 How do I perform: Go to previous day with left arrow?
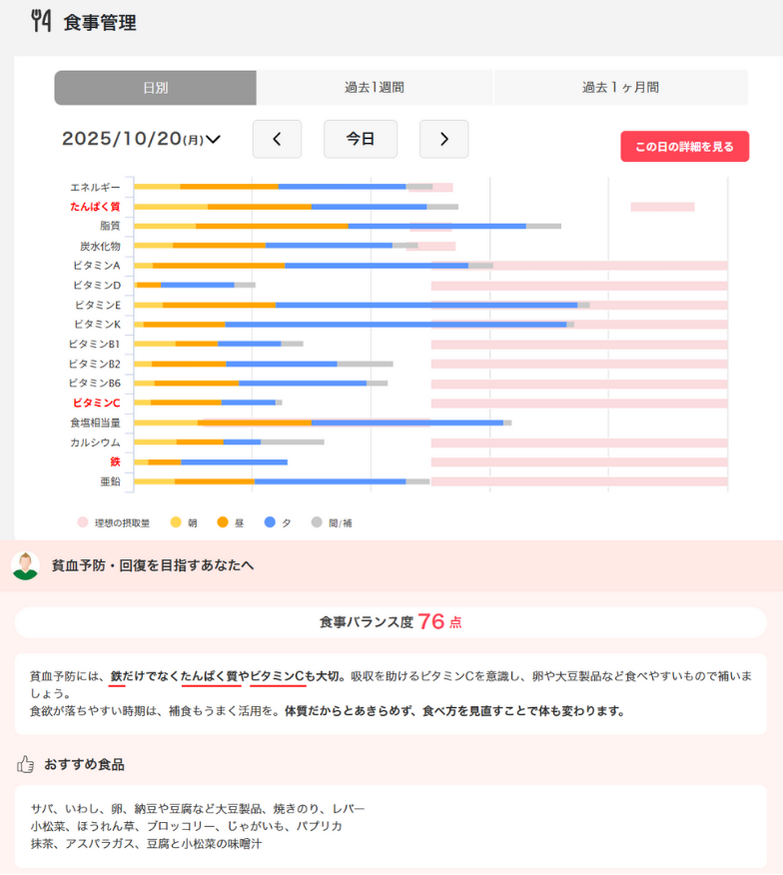(x=277, y=139)
